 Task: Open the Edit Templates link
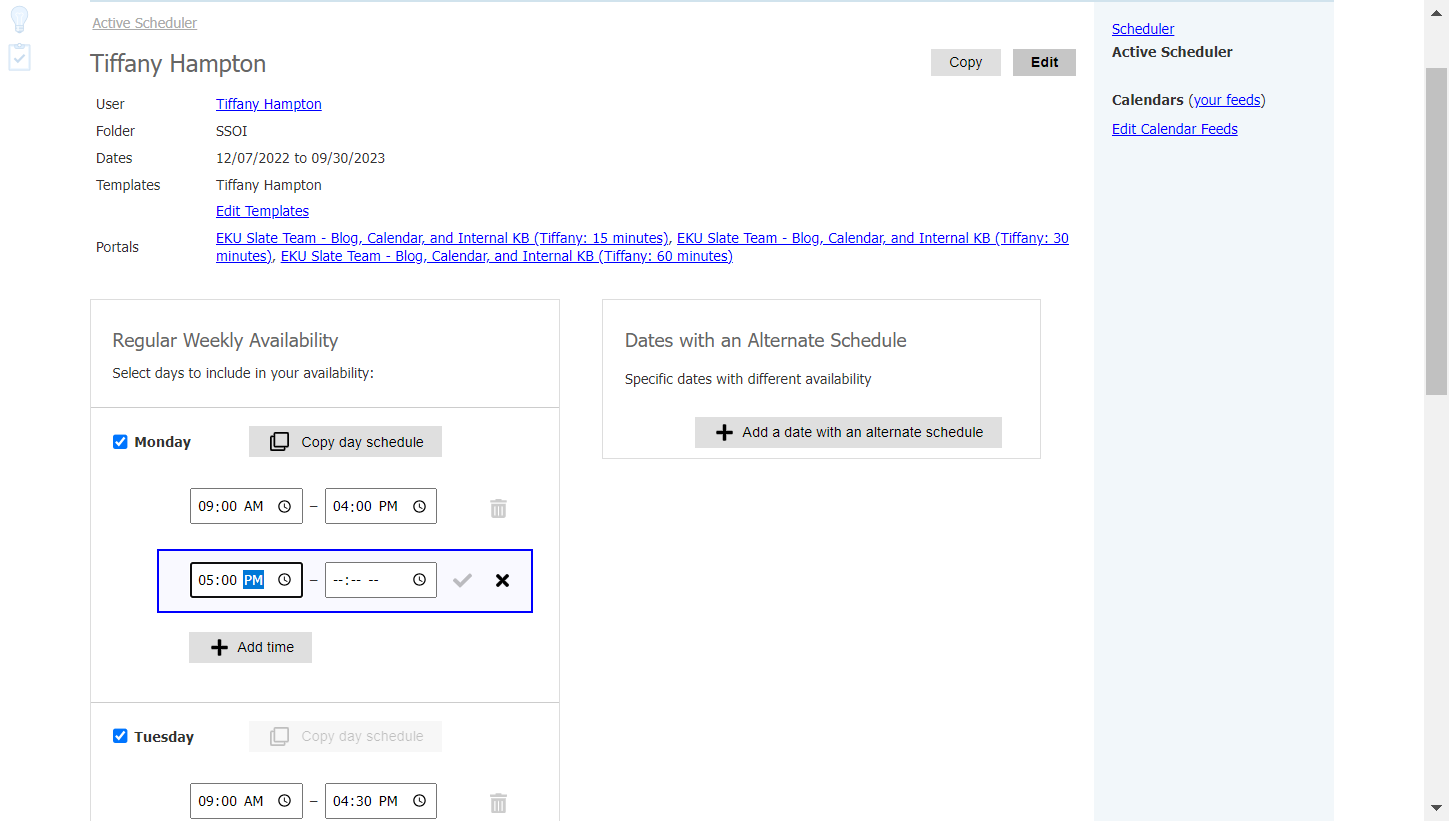262,211
